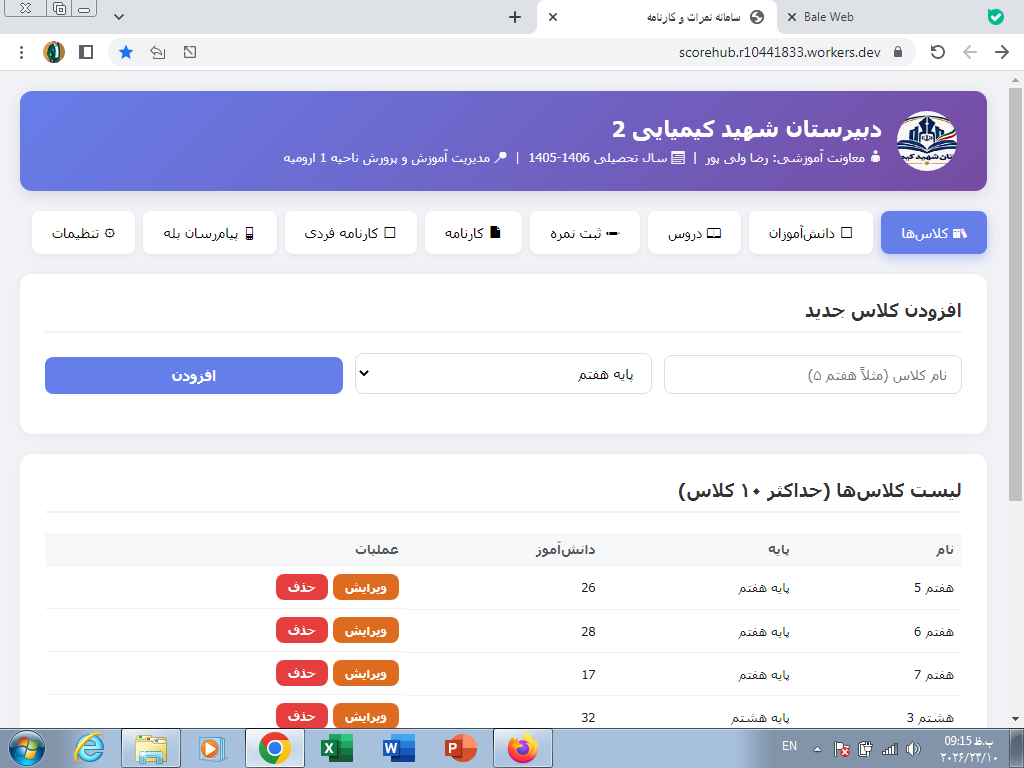
Task: Edit the class هفتم 7
Action: pos(366,673)
